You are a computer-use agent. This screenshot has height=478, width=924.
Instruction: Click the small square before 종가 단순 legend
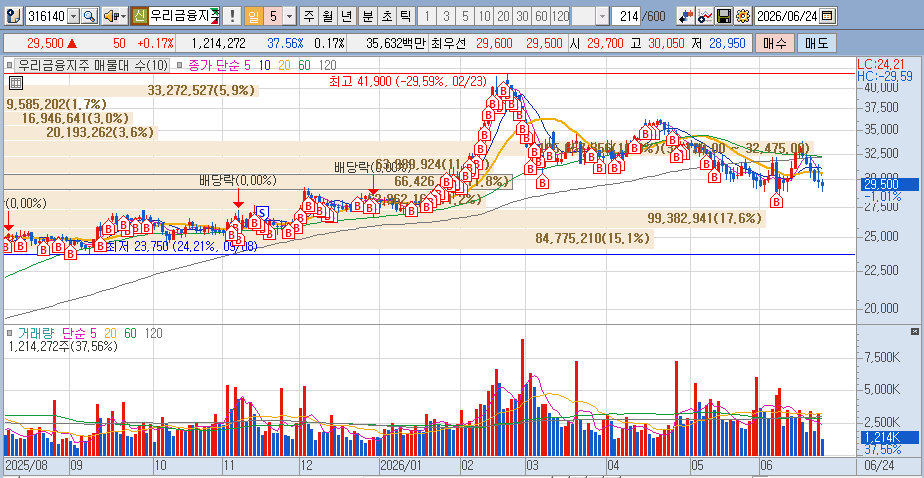(180, 65)
